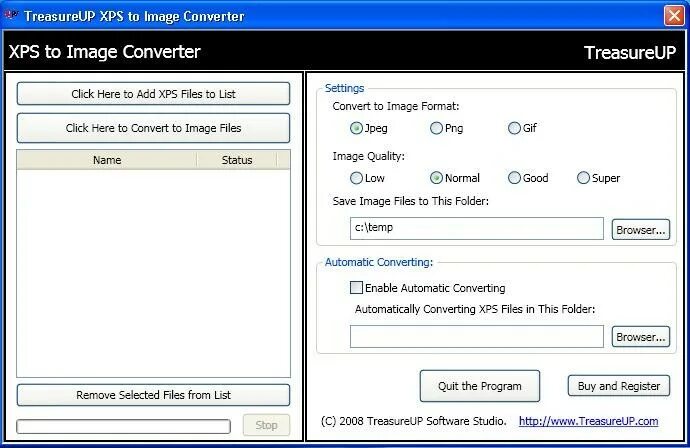This screenshot has width=690, height=448.
Task: Click the Name column header
Action: click(107, 160)
